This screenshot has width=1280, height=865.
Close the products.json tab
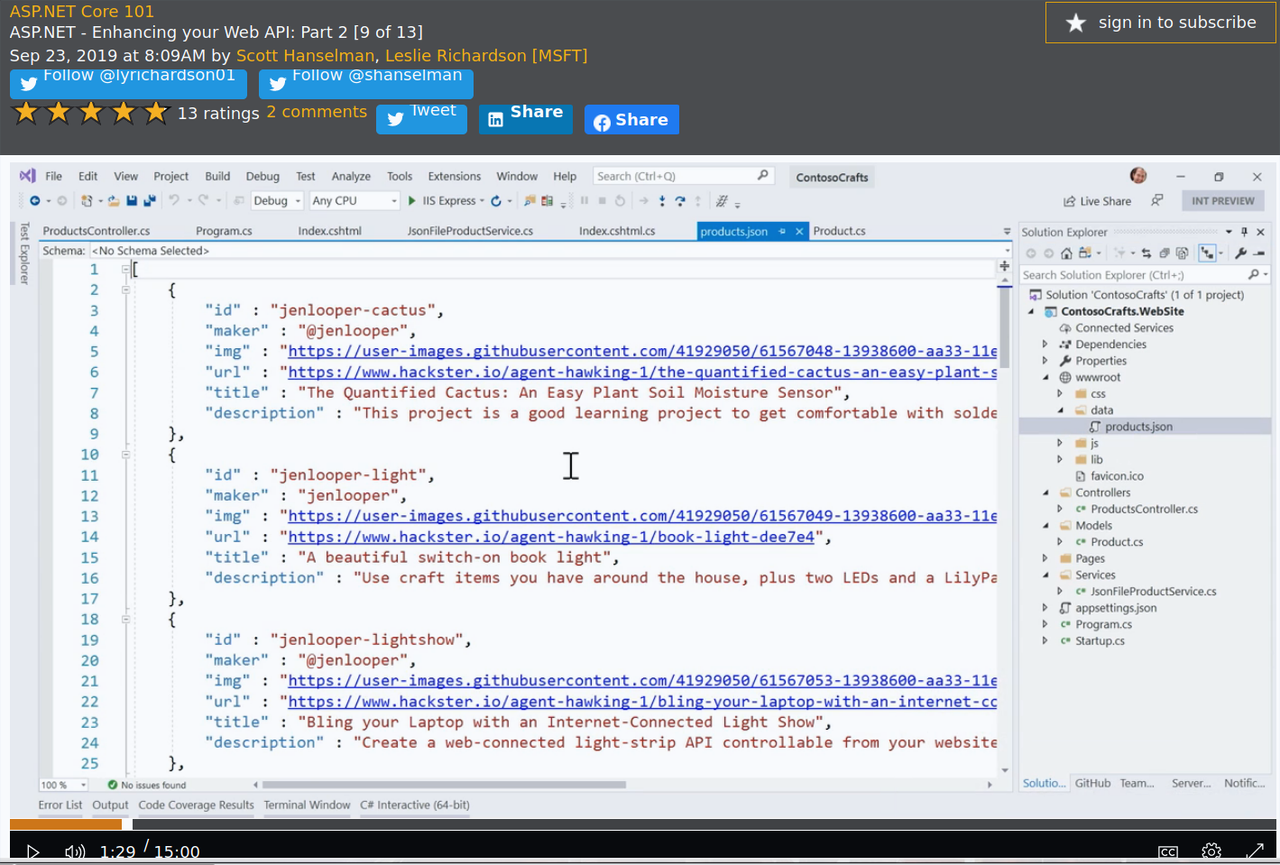[799, 231]
